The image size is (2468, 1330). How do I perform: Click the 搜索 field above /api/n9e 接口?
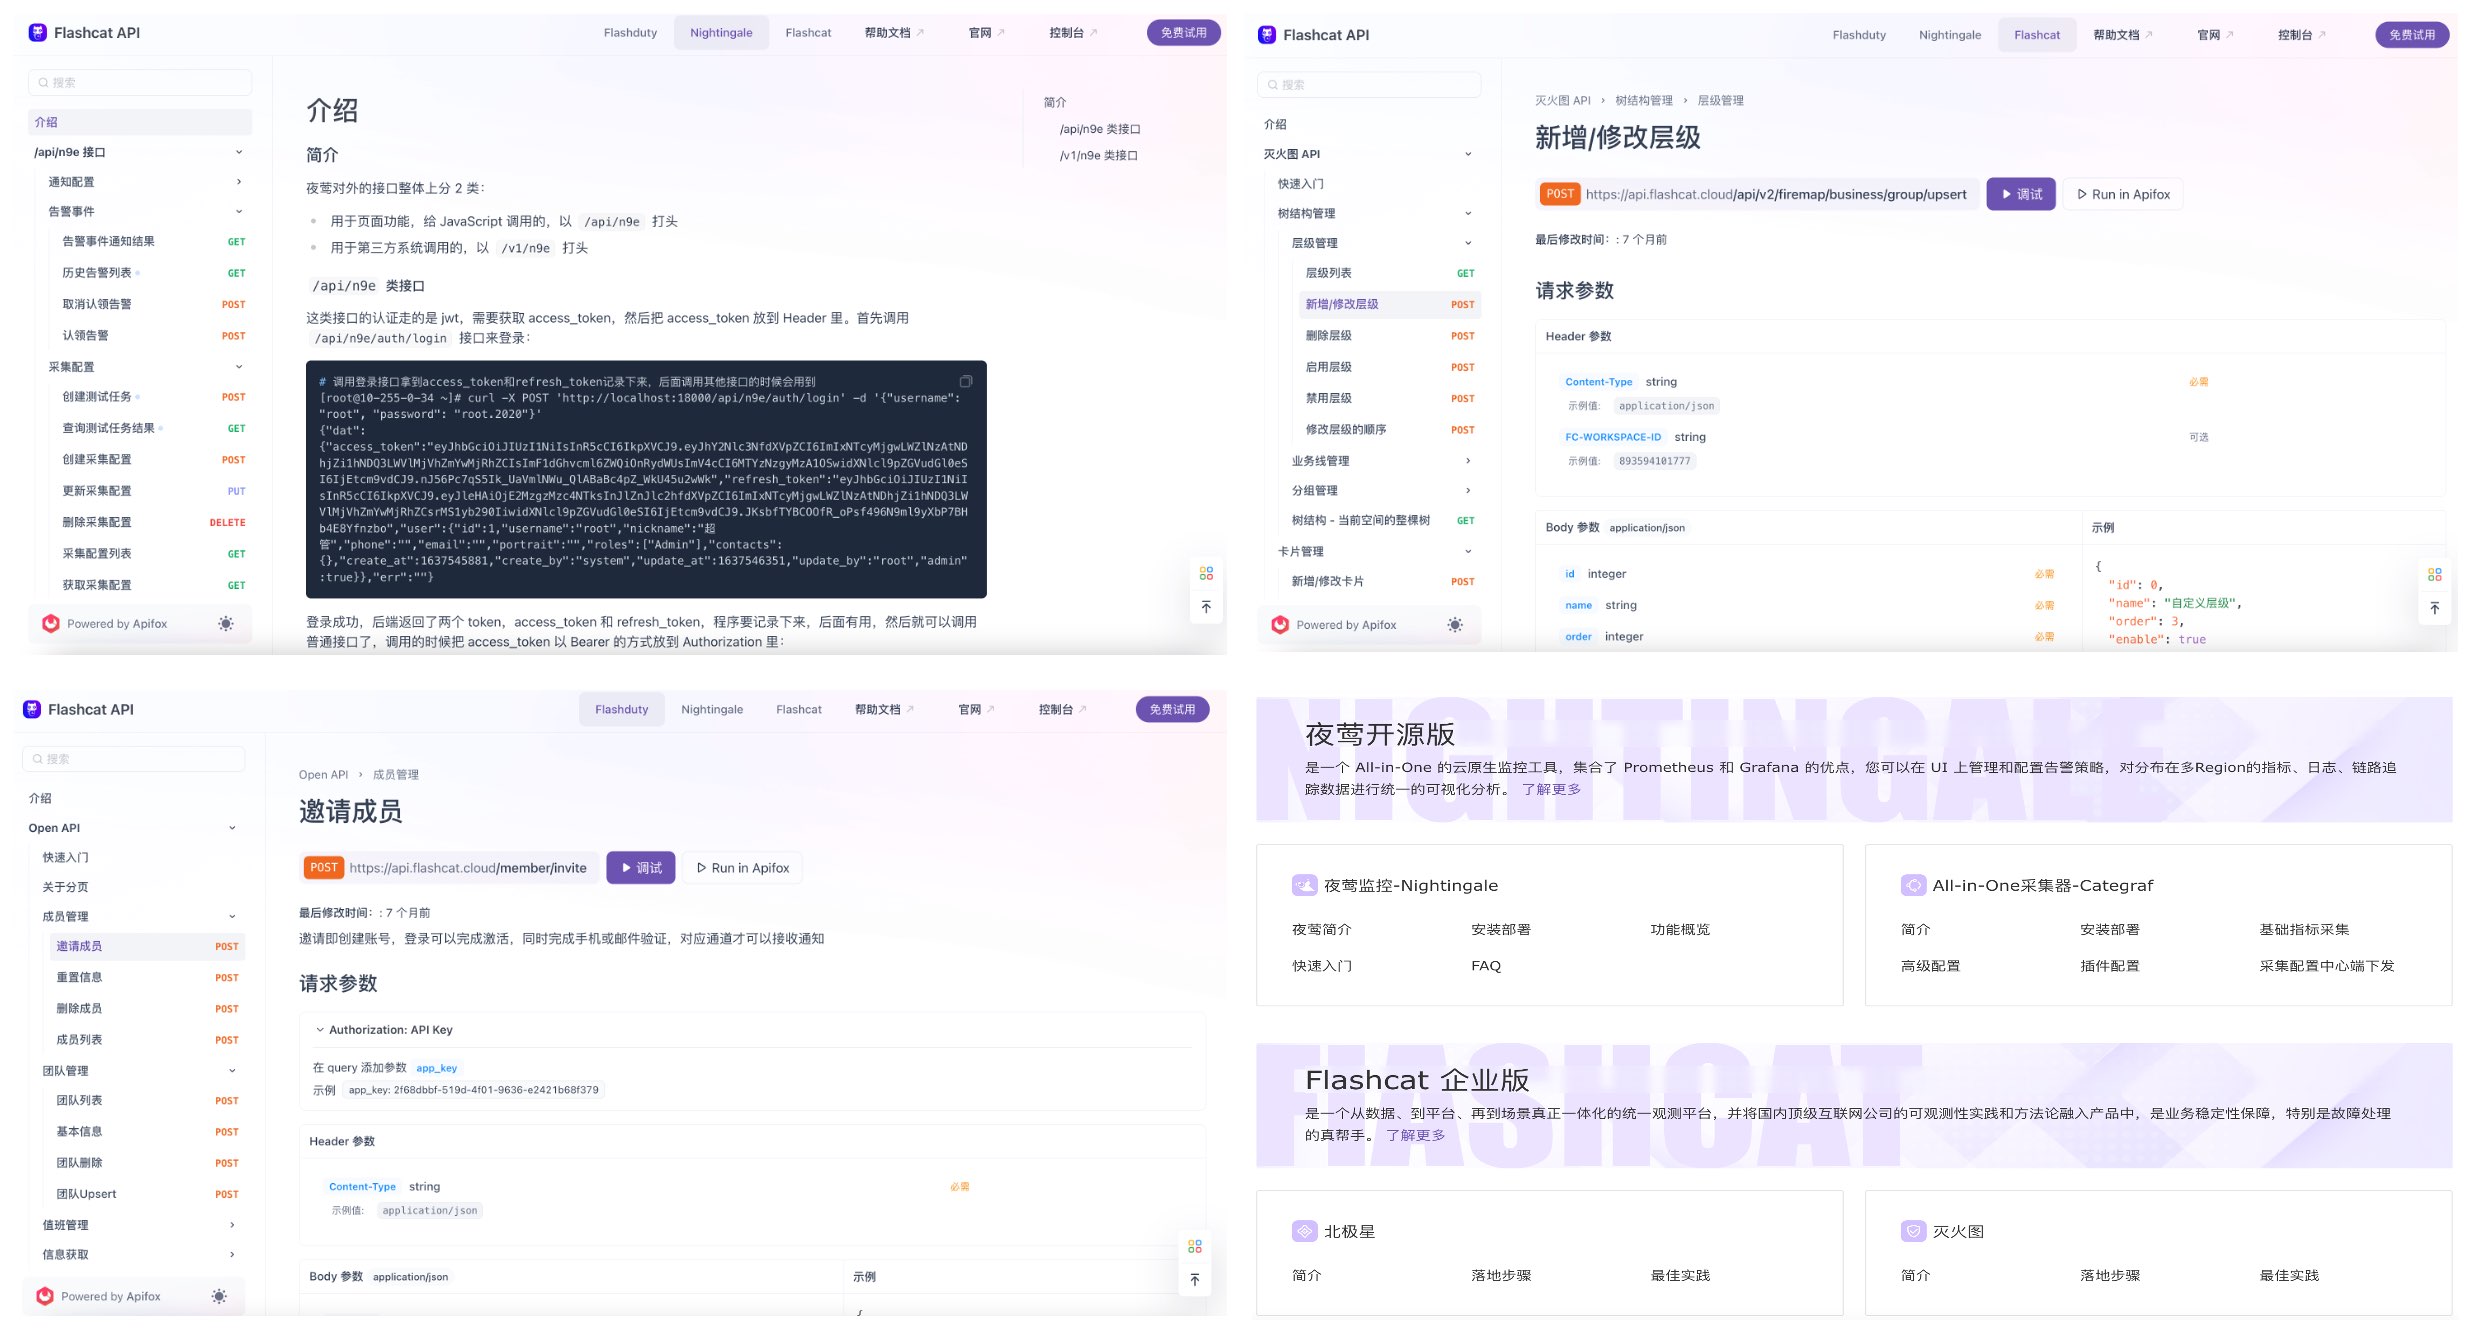140,82
